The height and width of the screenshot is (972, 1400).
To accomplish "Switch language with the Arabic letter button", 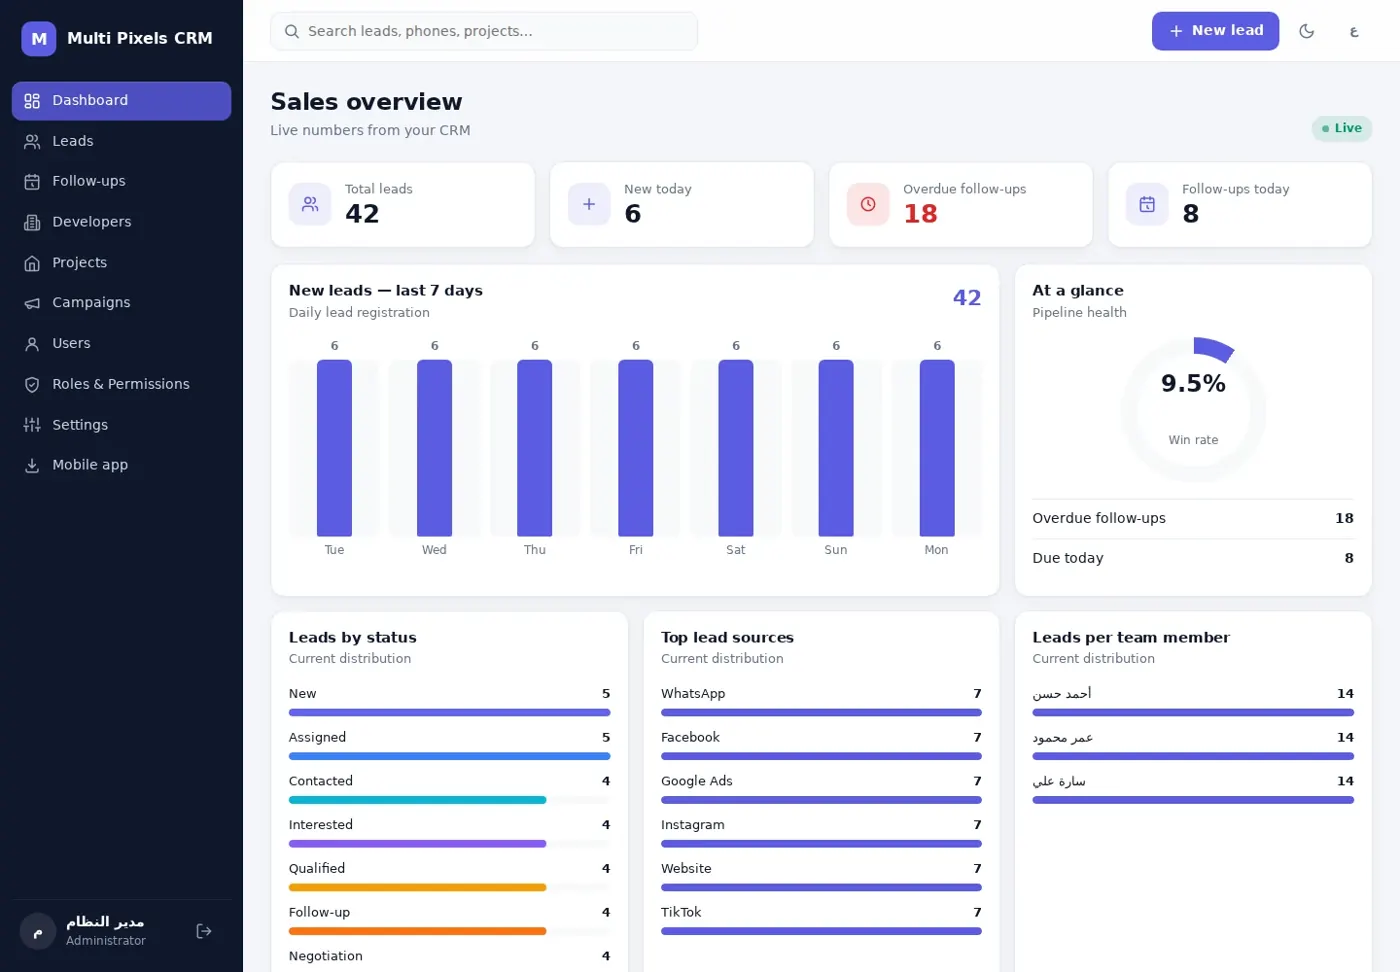I will pyautogui.click(x=1354, y=31).
